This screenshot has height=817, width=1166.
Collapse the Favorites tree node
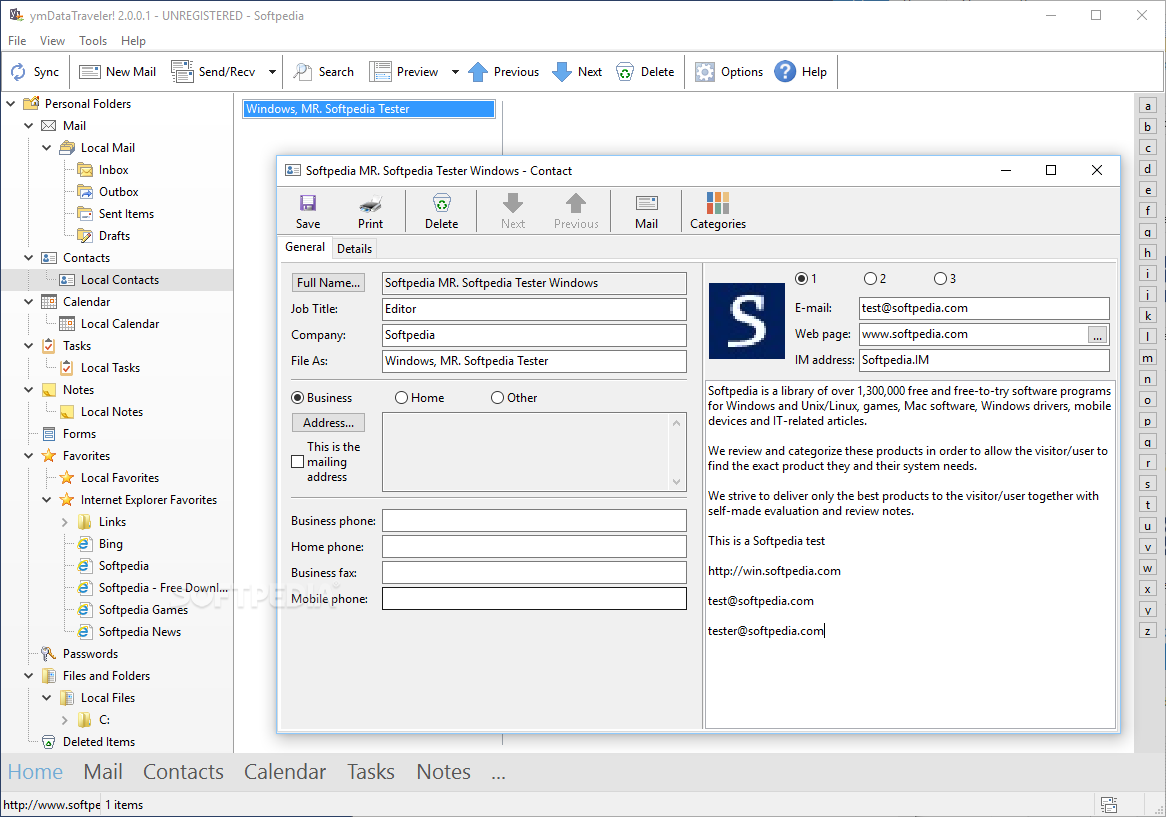coord(28,456)
